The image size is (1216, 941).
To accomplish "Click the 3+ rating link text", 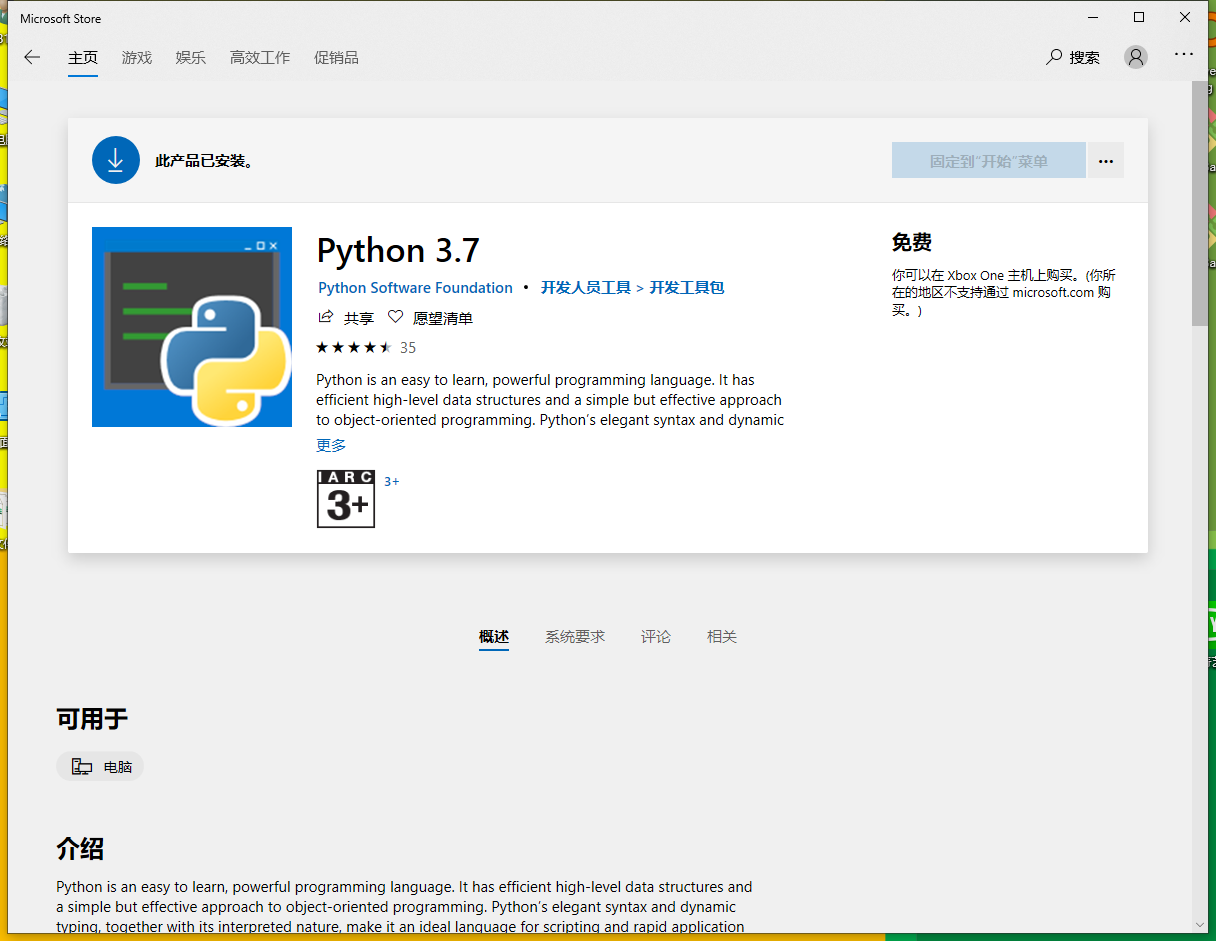I will click(392, 481).
